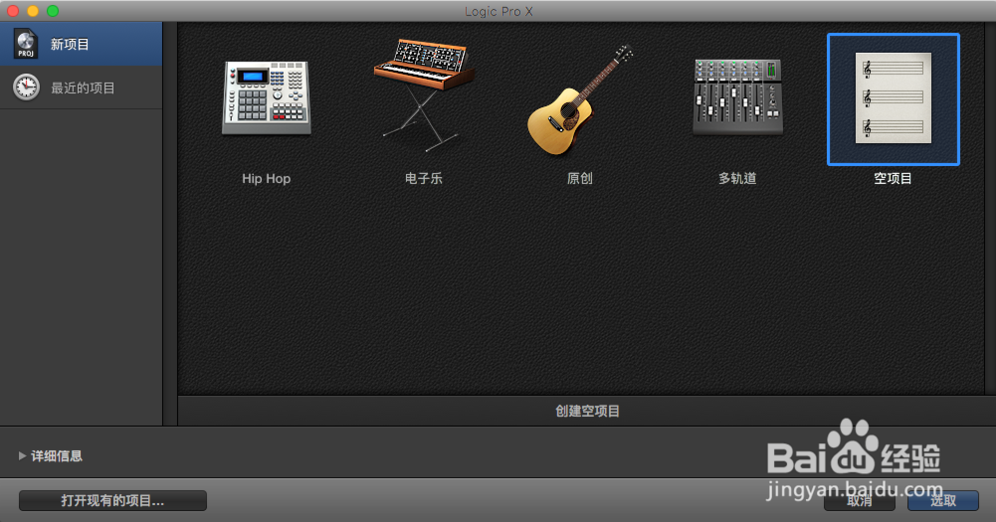Screen dimensions: 996x522
Task: Select the 多轨道 mixer template icon
Action: pyautogui.click(x=737, y=97)
